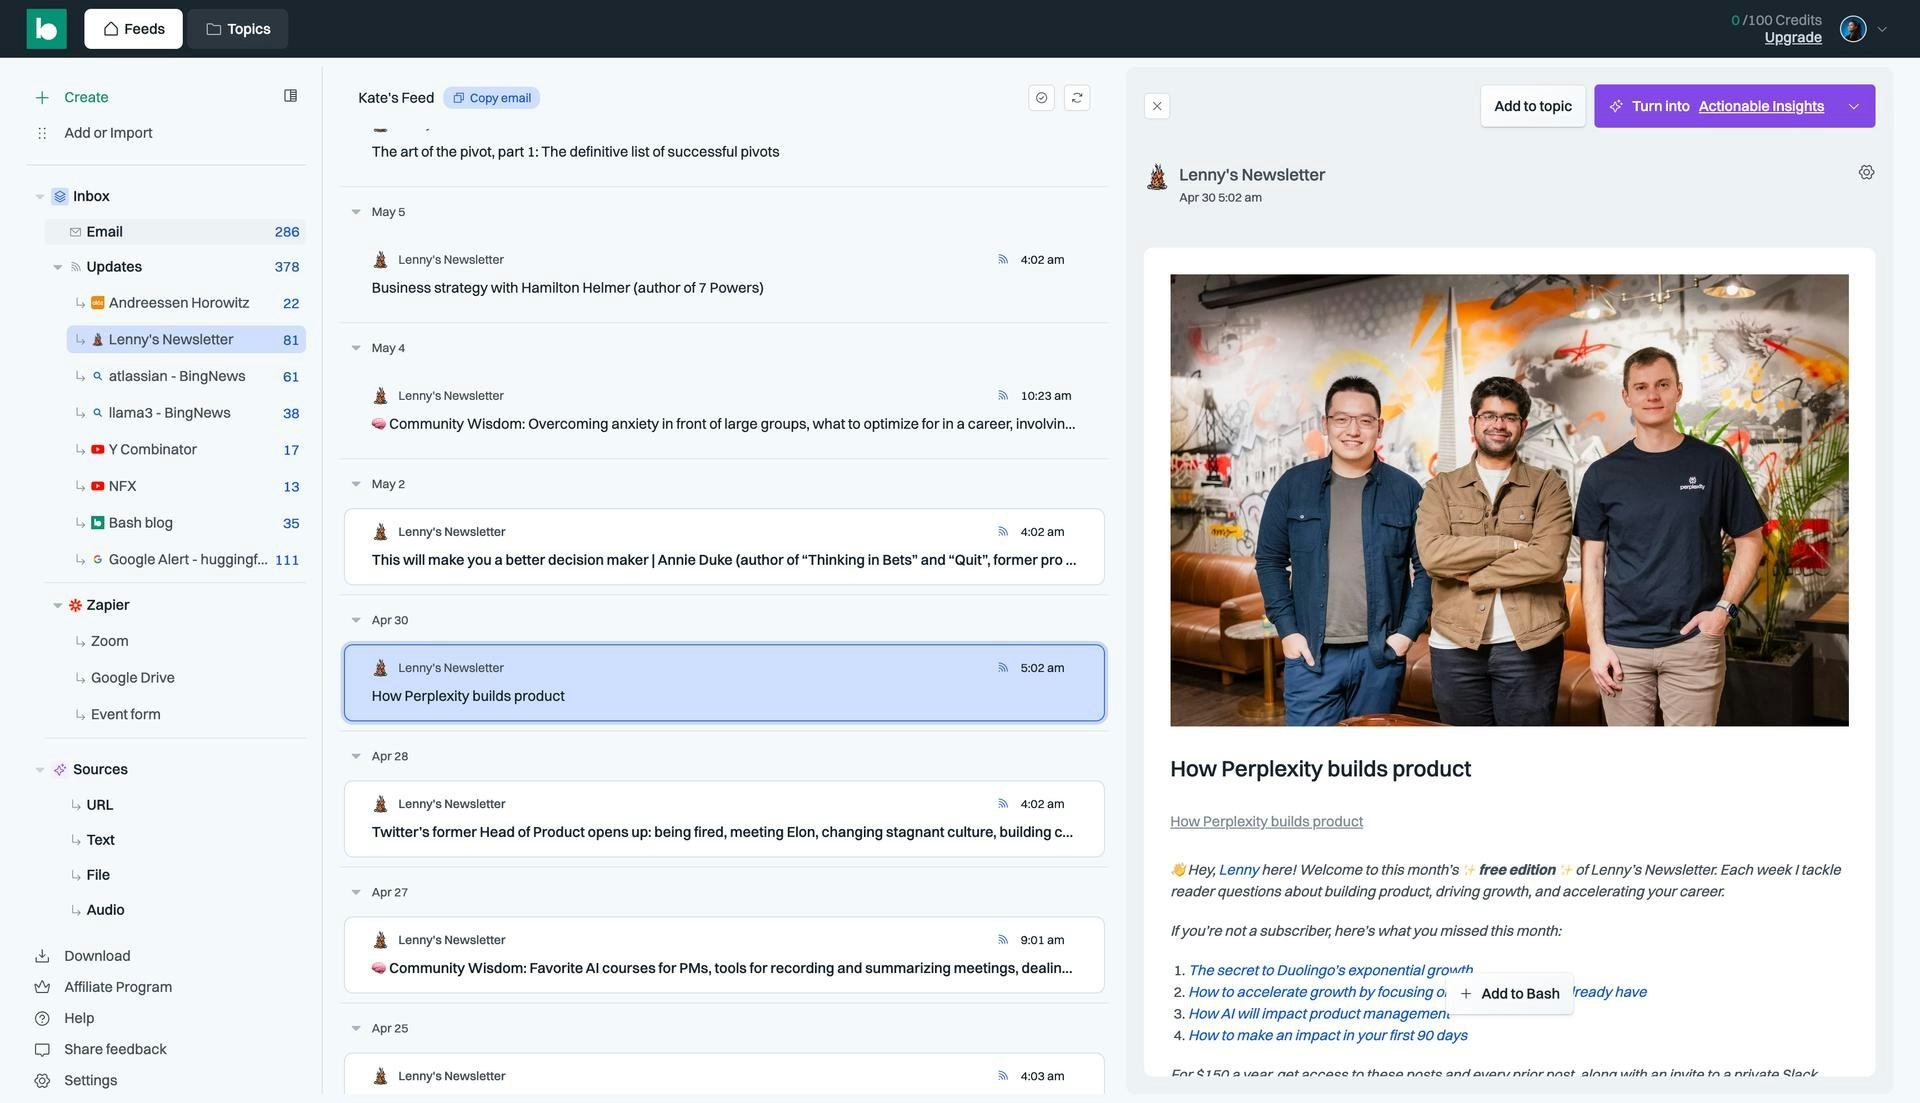Open the Perplexity team photo thumbnail
The image size is (1920, 1103).
tap(1509, 500)
